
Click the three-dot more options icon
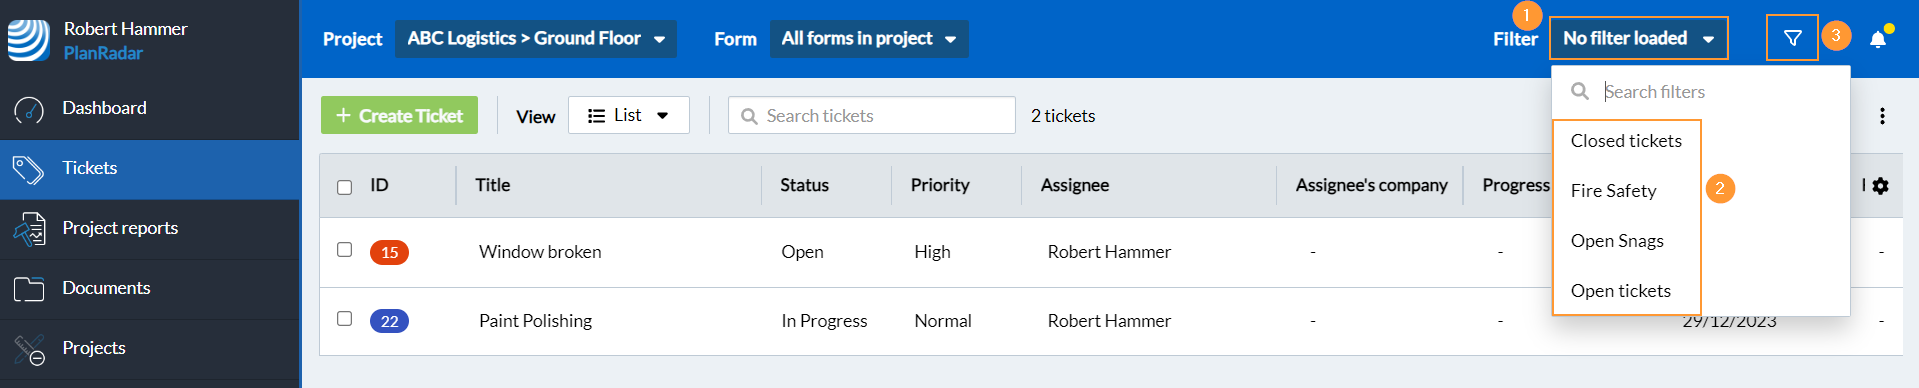[1882, 116]
